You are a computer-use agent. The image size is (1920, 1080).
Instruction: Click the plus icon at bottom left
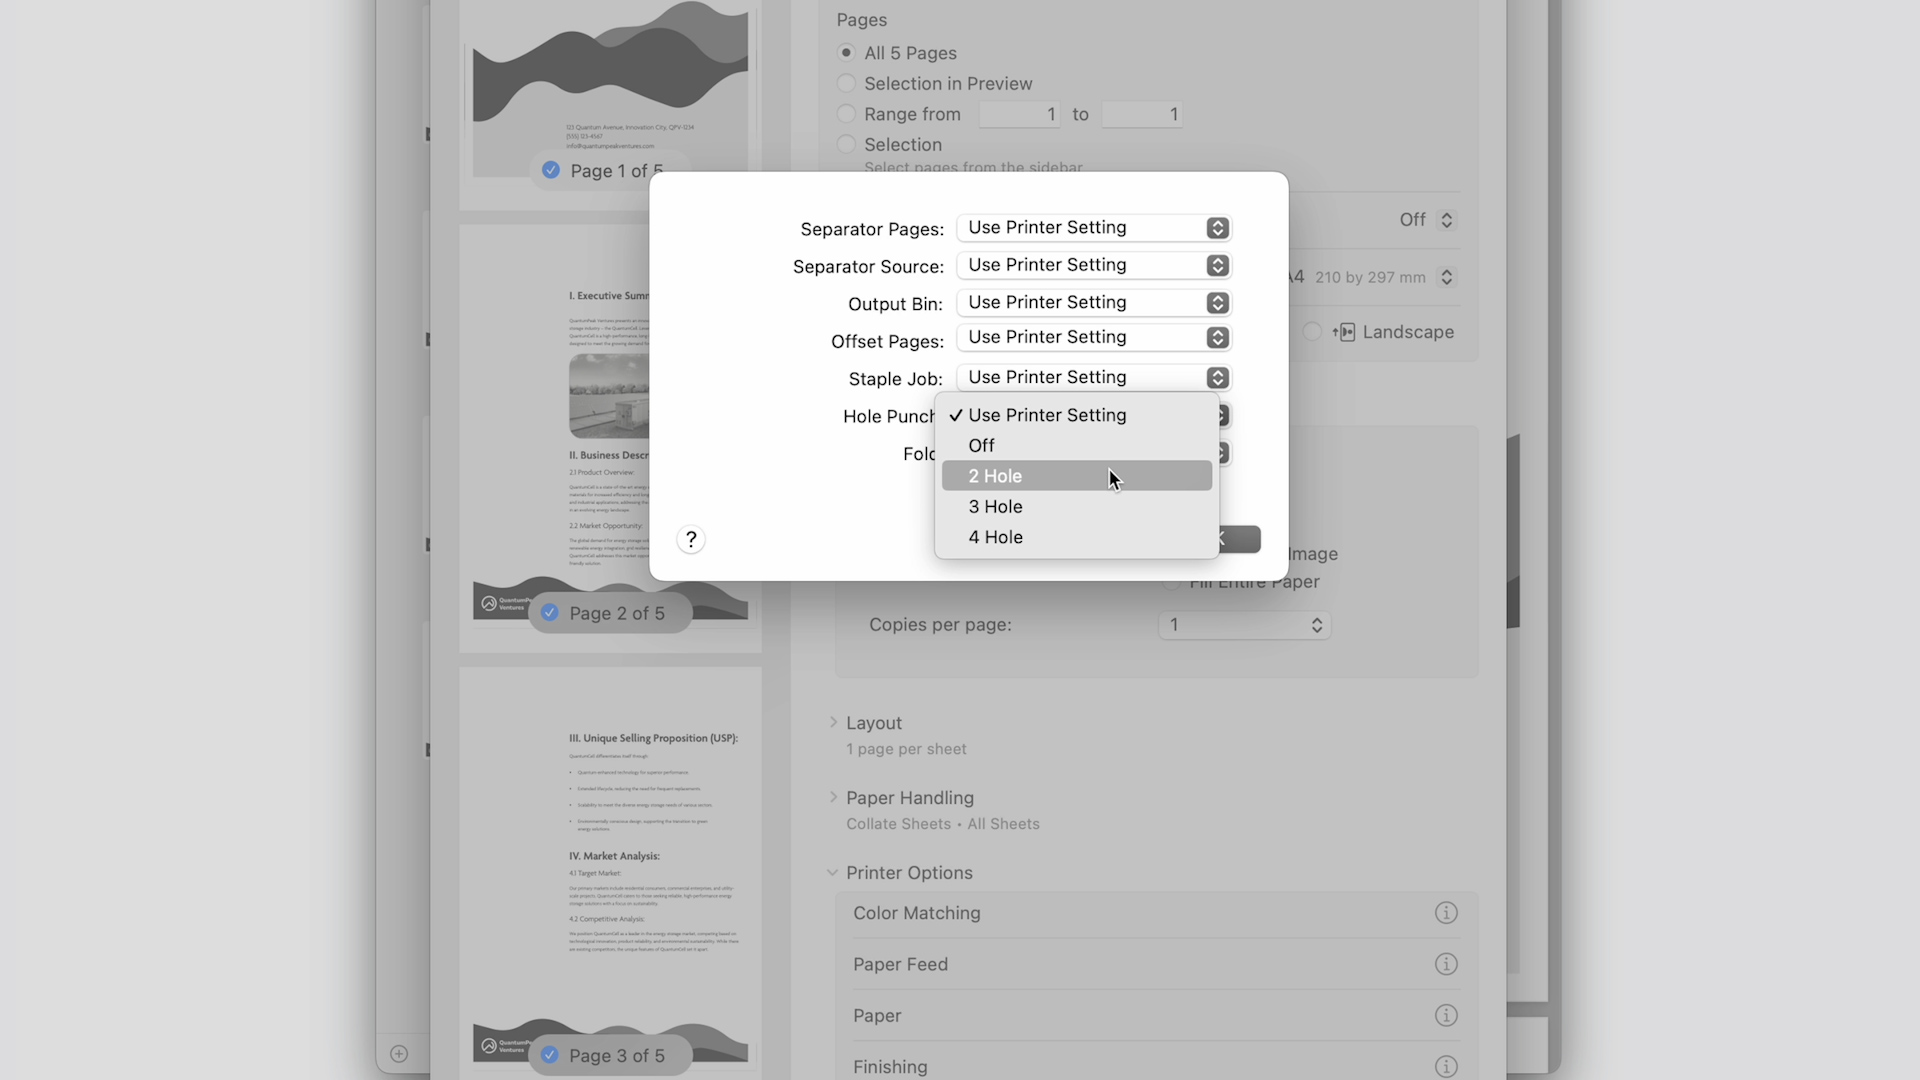[x=399, y=1053]
